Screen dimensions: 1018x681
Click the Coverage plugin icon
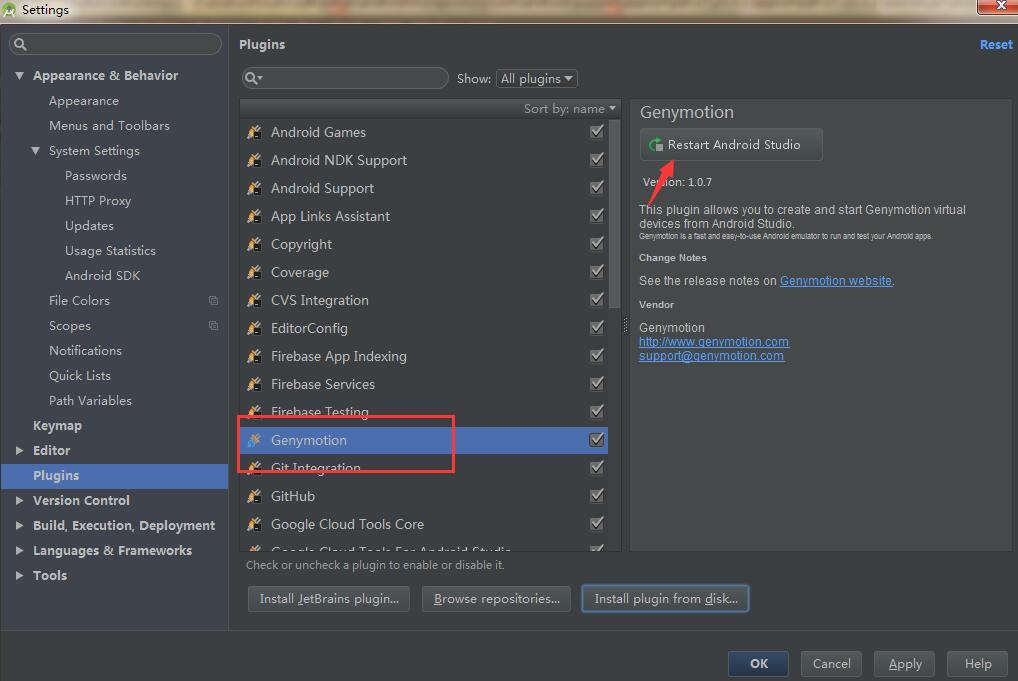[254, 272]
